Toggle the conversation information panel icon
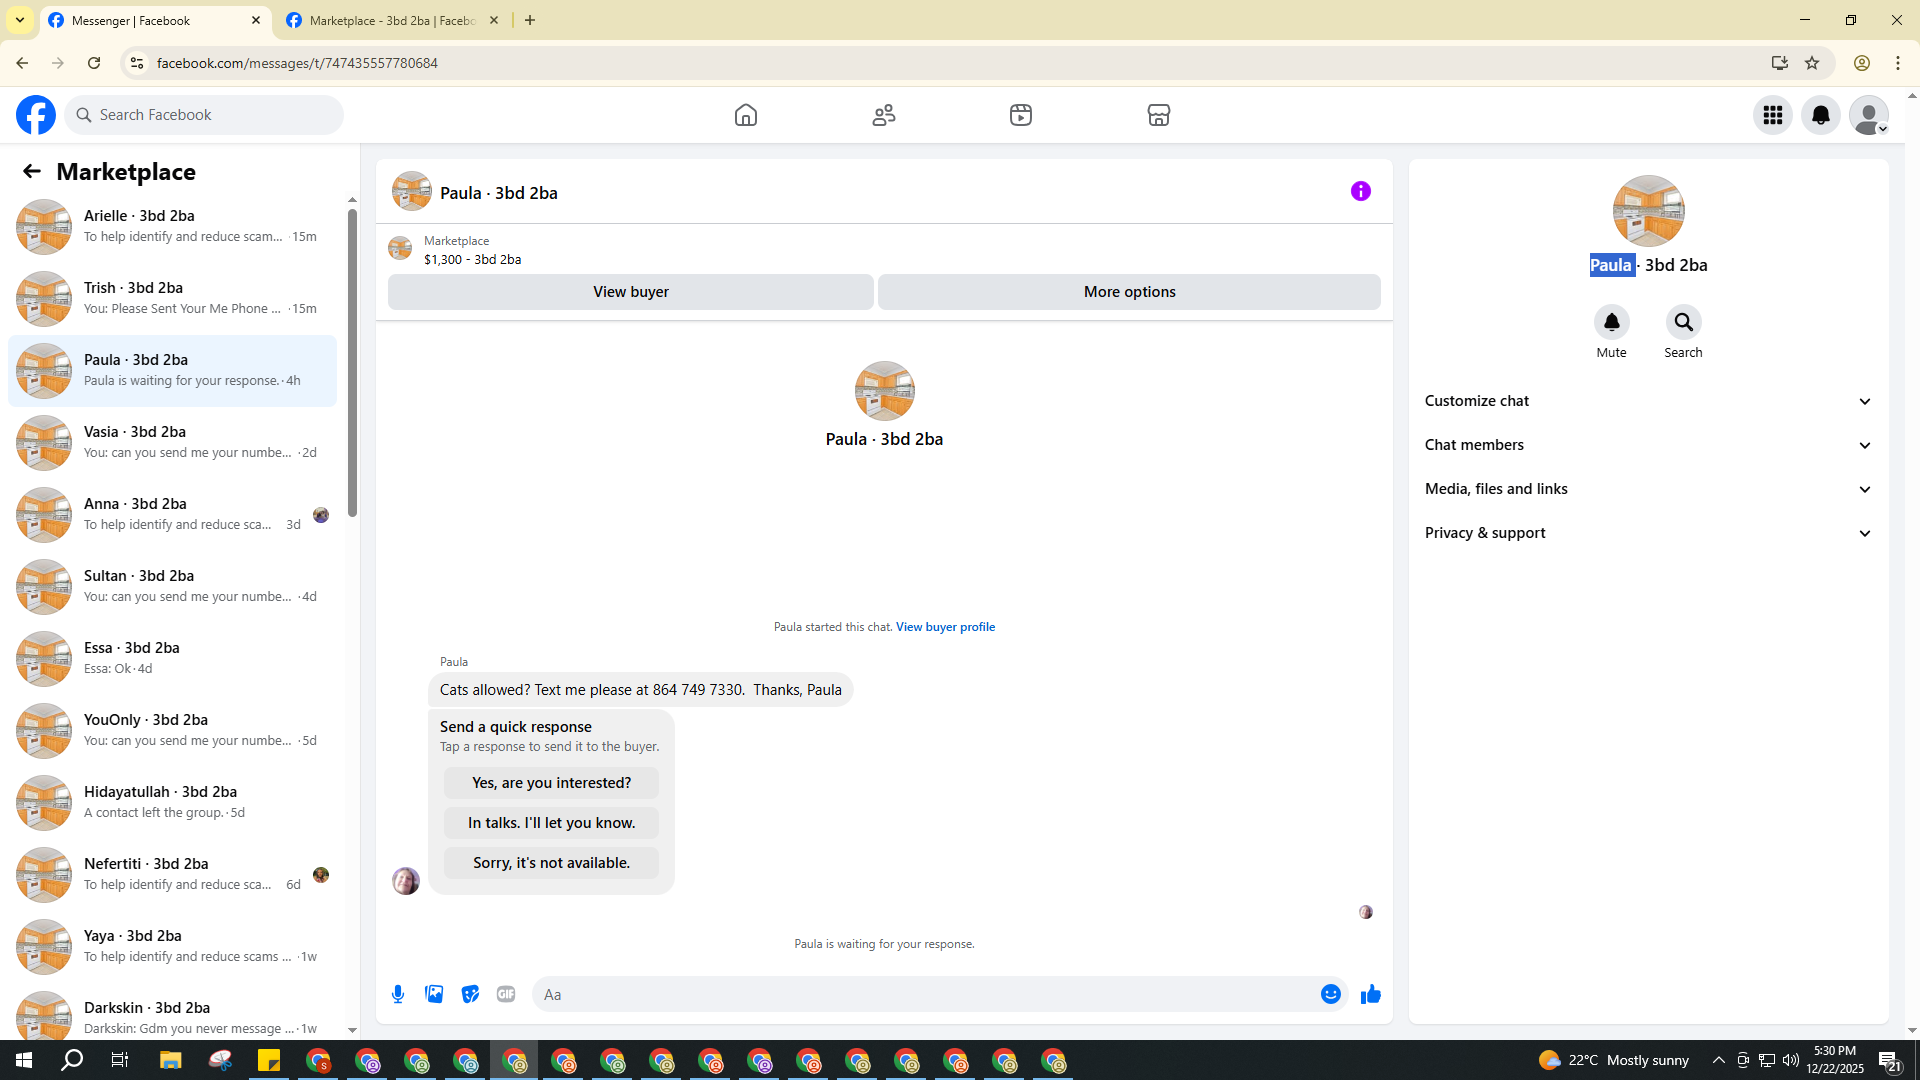The height and width of the screenshot is (1080, 1920). click(1360, 191)
